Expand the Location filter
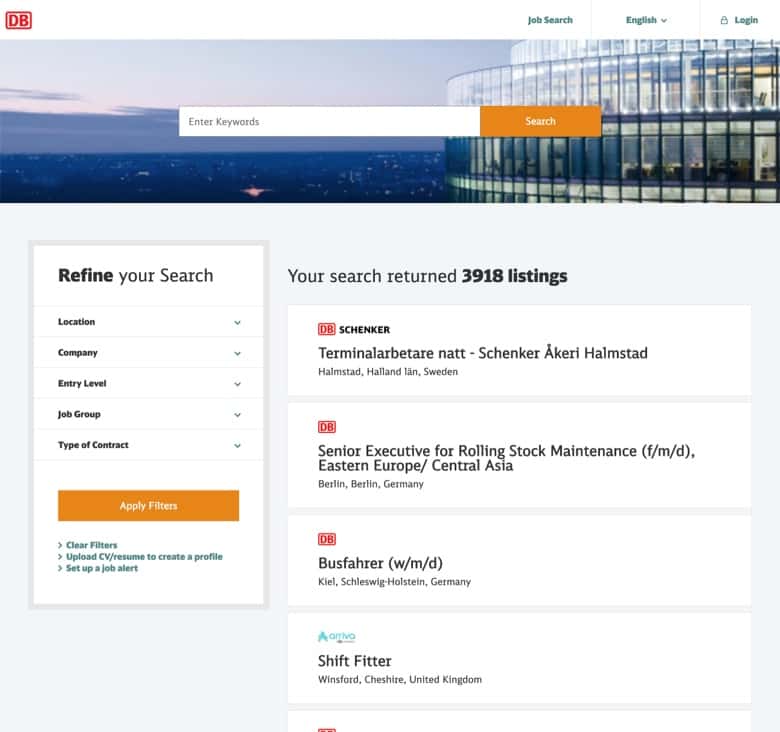780x732 pixels. [149, 322]
